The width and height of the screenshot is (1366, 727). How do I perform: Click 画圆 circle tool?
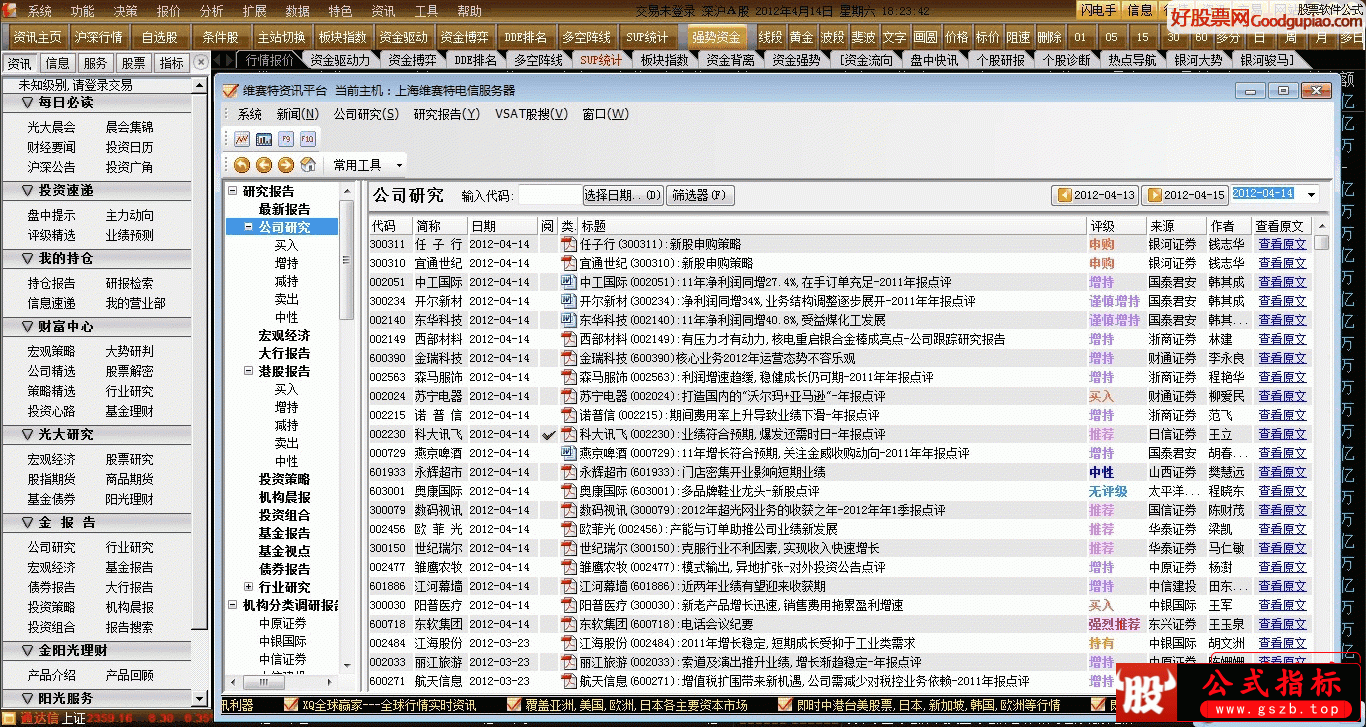926,37
